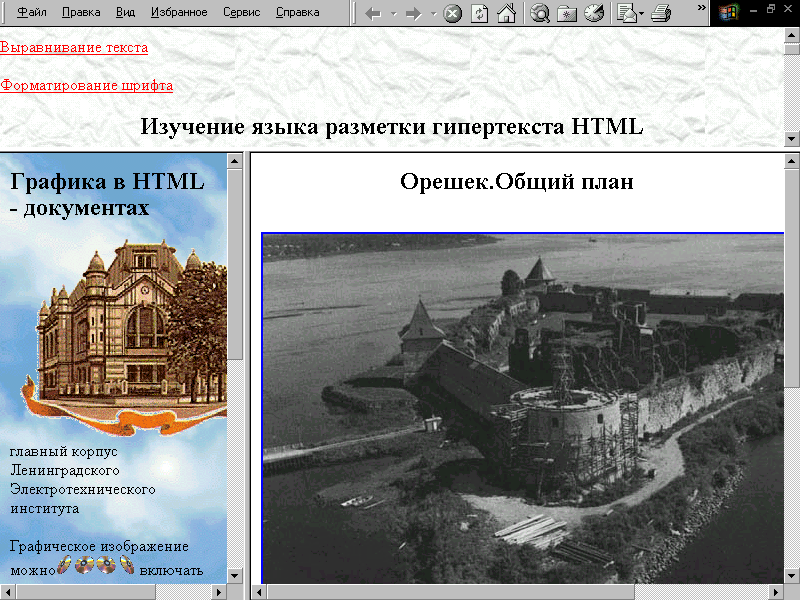Click the Windows logo throbber
800x600 pixels.
pyautogui.click(x=729, y=13)
